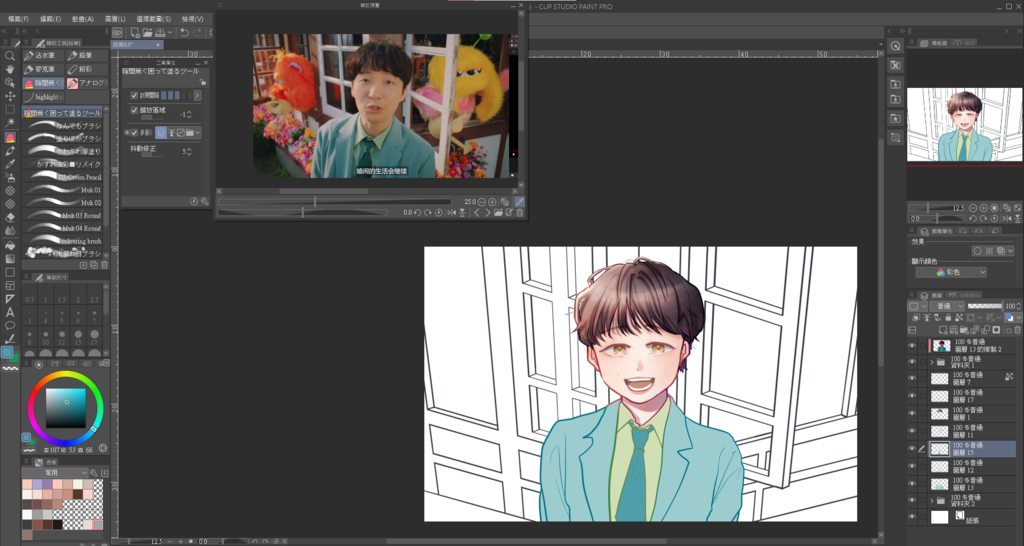Open 編輯(E) menu
Image resolution: width=1024 pixels, height=546 pixels.
click(50, 19)
